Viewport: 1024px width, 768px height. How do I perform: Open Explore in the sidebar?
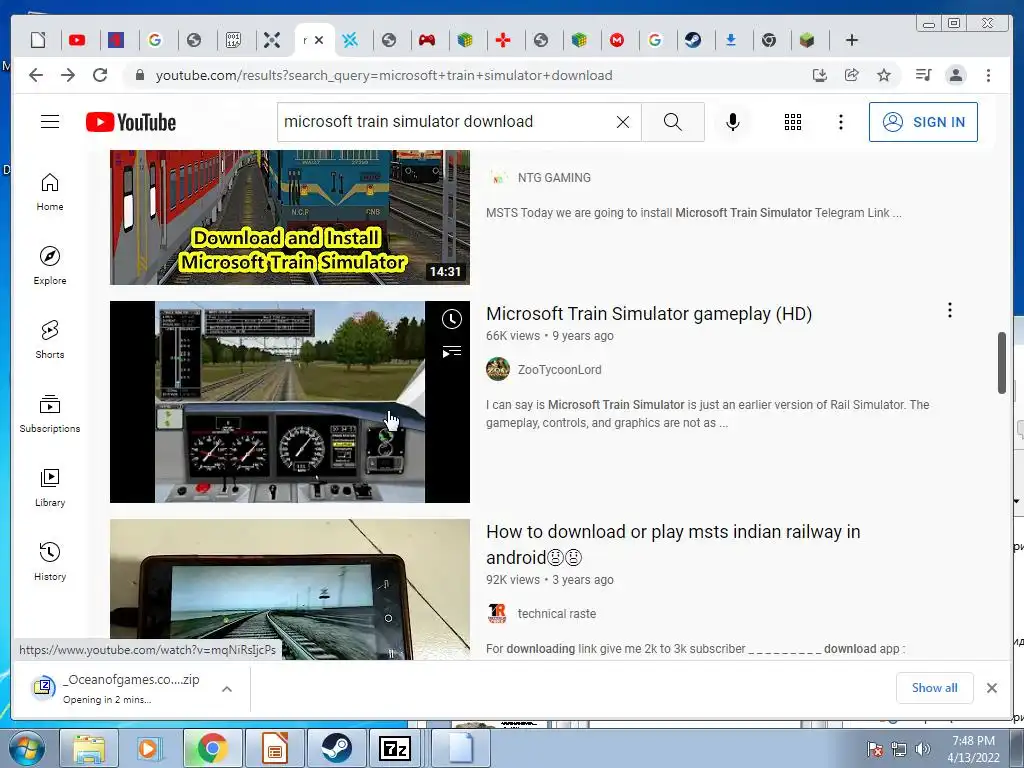pos(50,266)
